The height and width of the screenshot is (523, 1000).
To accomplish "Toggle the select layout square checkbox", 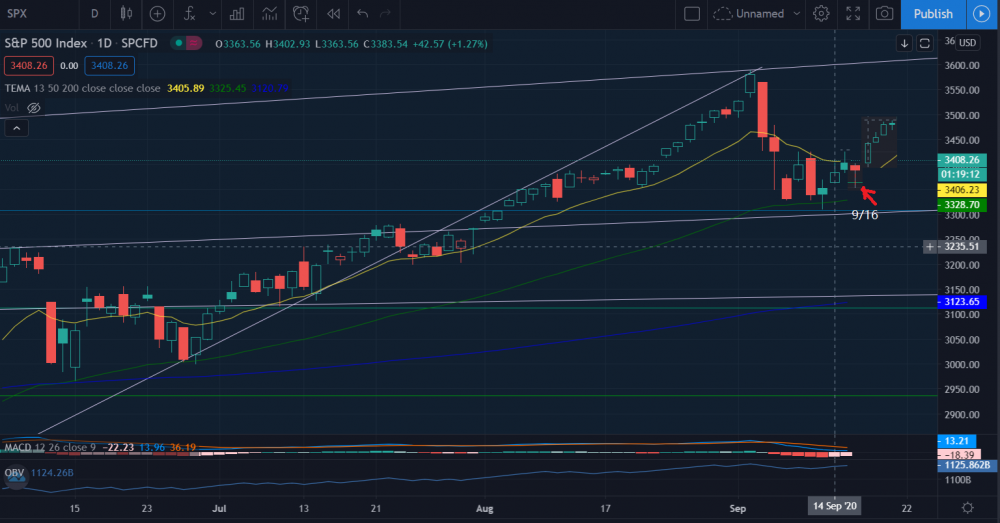I will click(691, 14).
